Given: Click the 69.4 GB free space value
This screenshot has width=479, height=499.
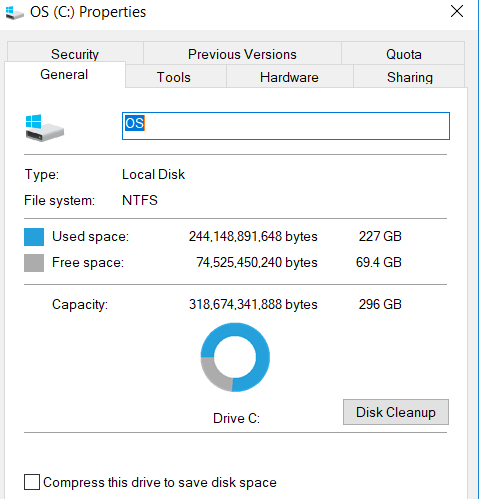Looking at the screenshot, I should coord(378,262).
